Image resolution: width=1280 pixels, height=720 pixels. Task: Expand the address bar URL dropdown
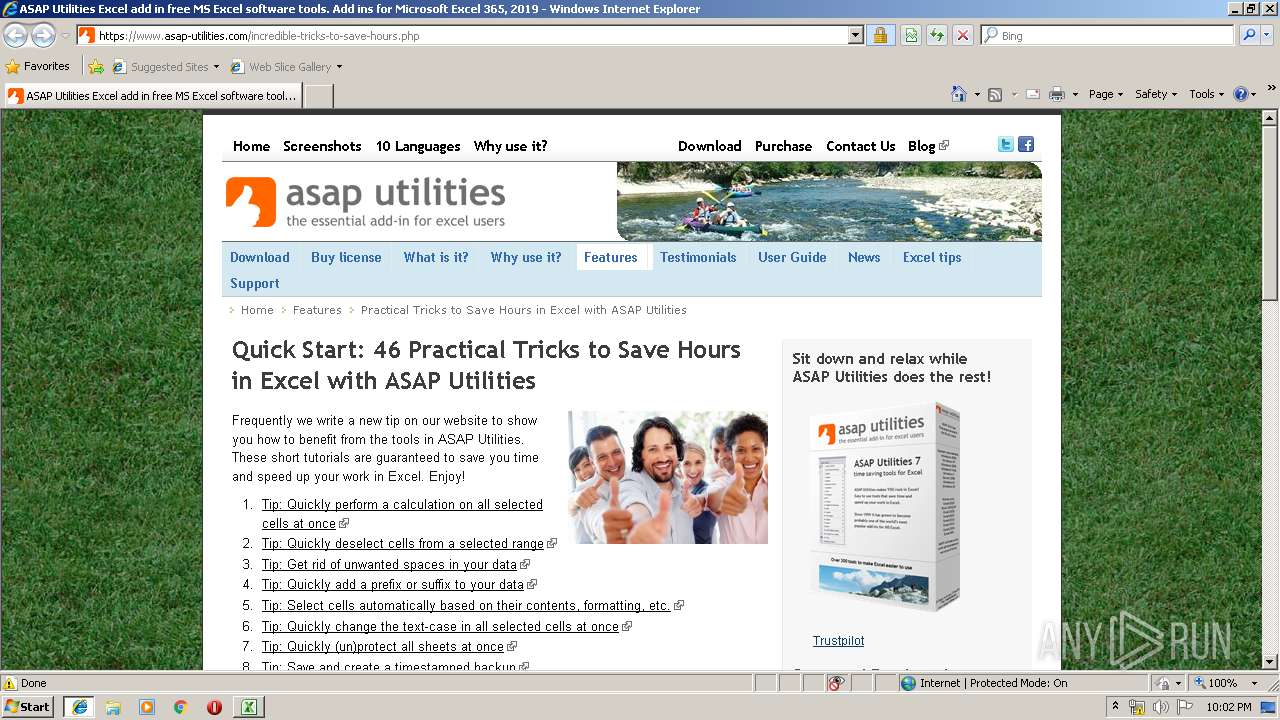tap(855, 35)
